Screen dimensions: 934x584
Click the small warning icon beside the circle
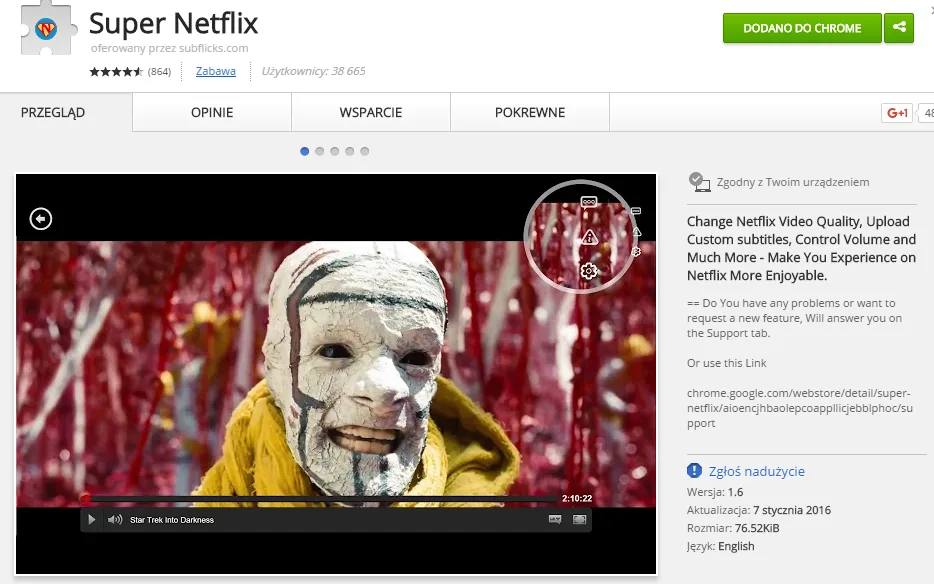point(637,231)
